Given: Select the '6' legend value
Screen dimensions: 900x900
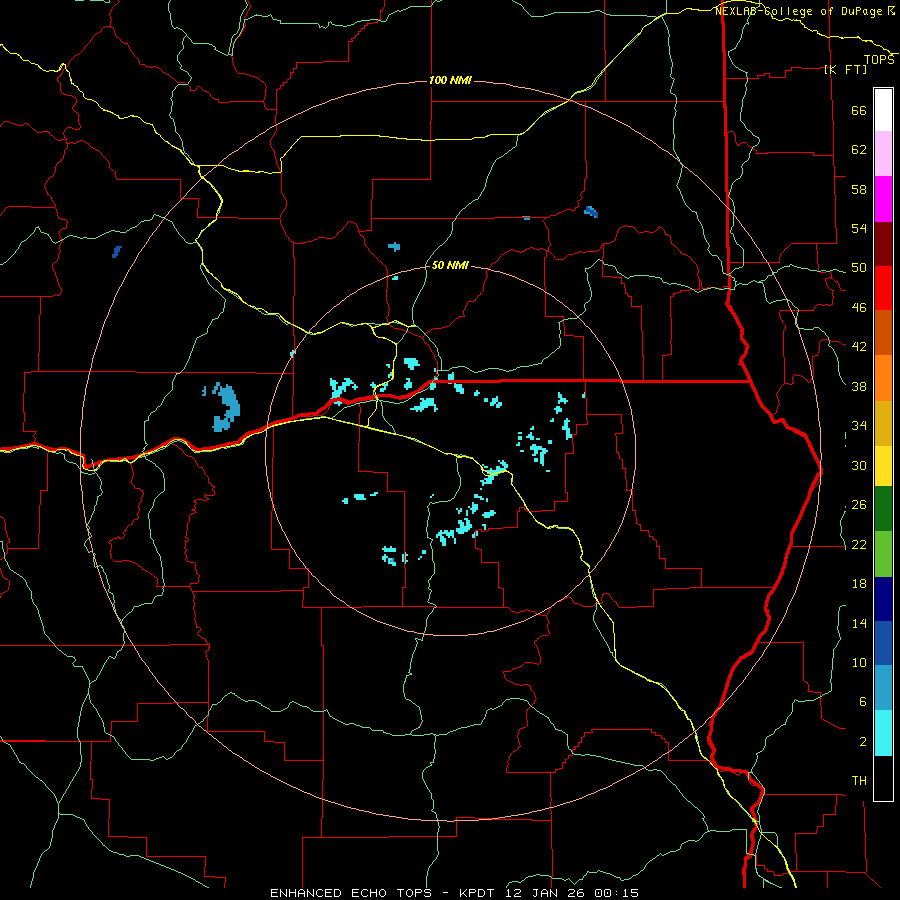Looking at the screenshot, I should [863, 702].
